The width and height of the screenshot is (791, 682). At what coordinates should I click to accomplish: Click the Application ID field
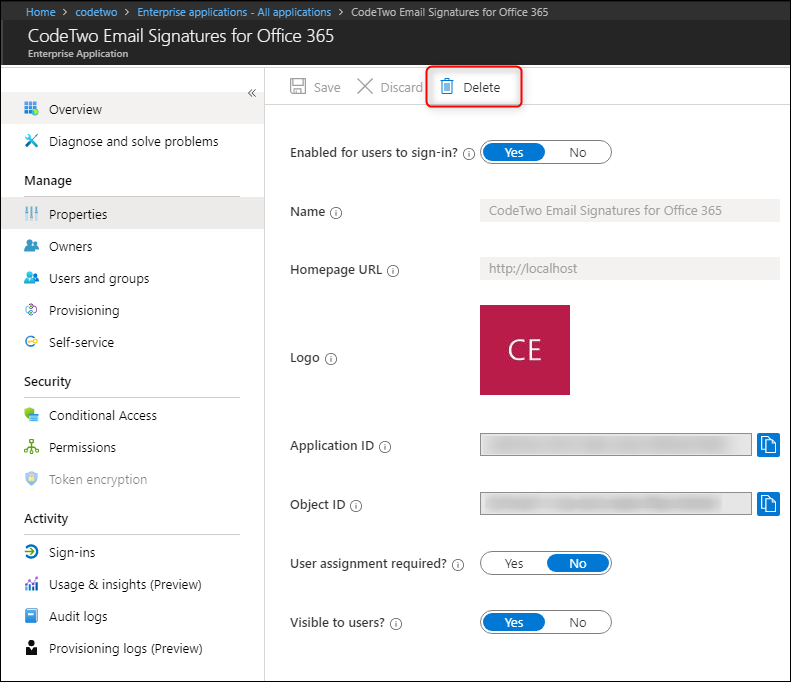615,444
